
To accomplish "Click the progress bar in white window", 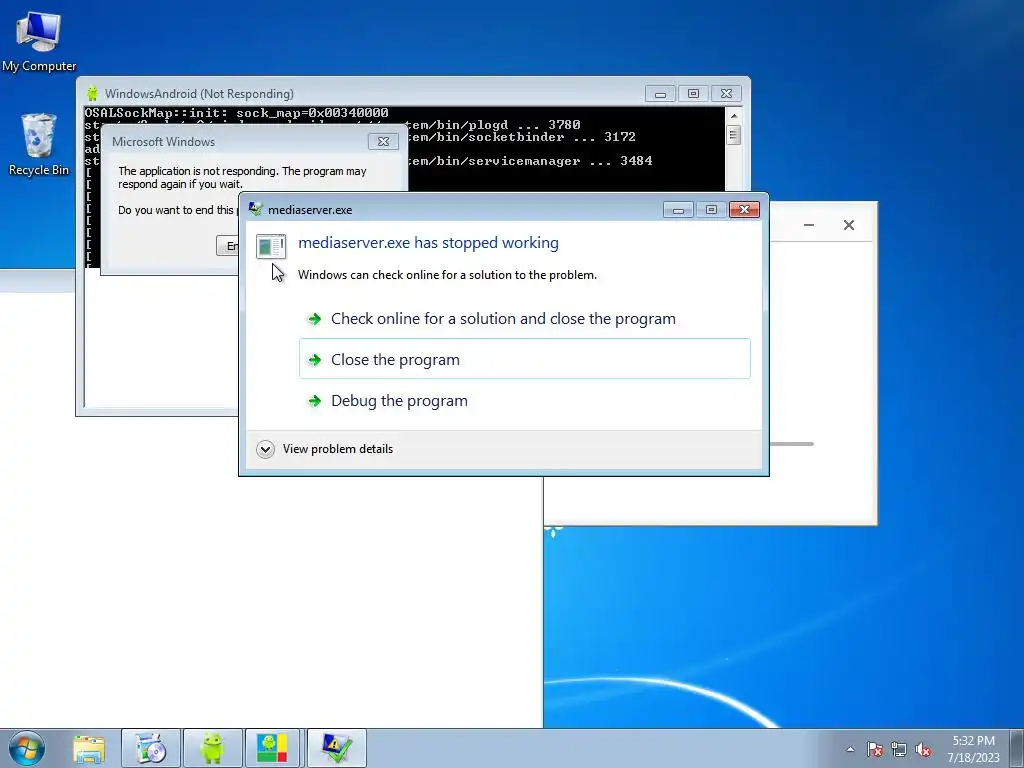I will tap(792, 444).
